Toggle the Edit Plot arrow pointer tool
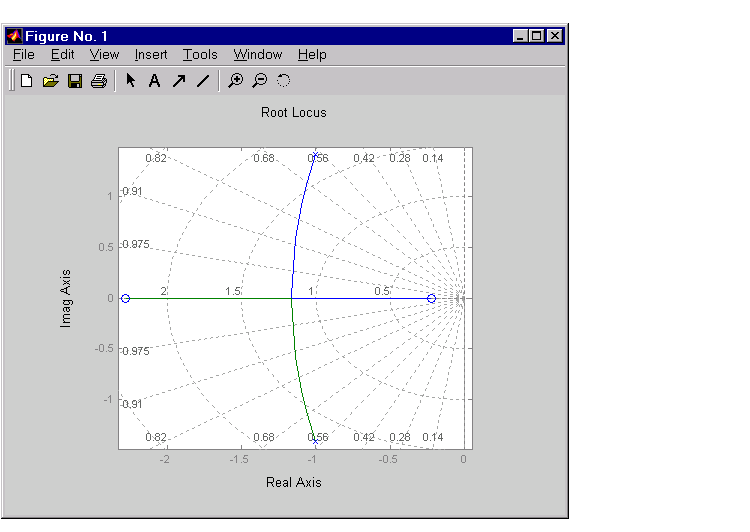This screenshot has width=750, height=532. tap(130, 81)
